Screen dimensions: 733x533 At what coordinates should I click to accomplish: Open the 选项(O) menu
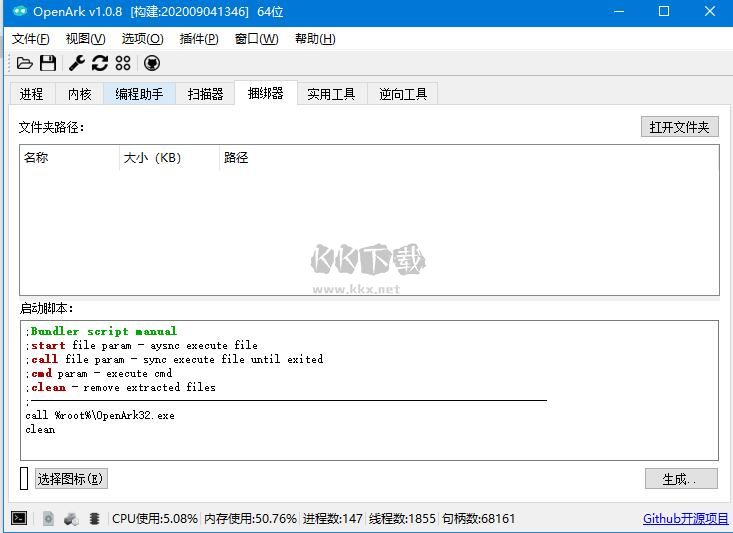(143, 39)
